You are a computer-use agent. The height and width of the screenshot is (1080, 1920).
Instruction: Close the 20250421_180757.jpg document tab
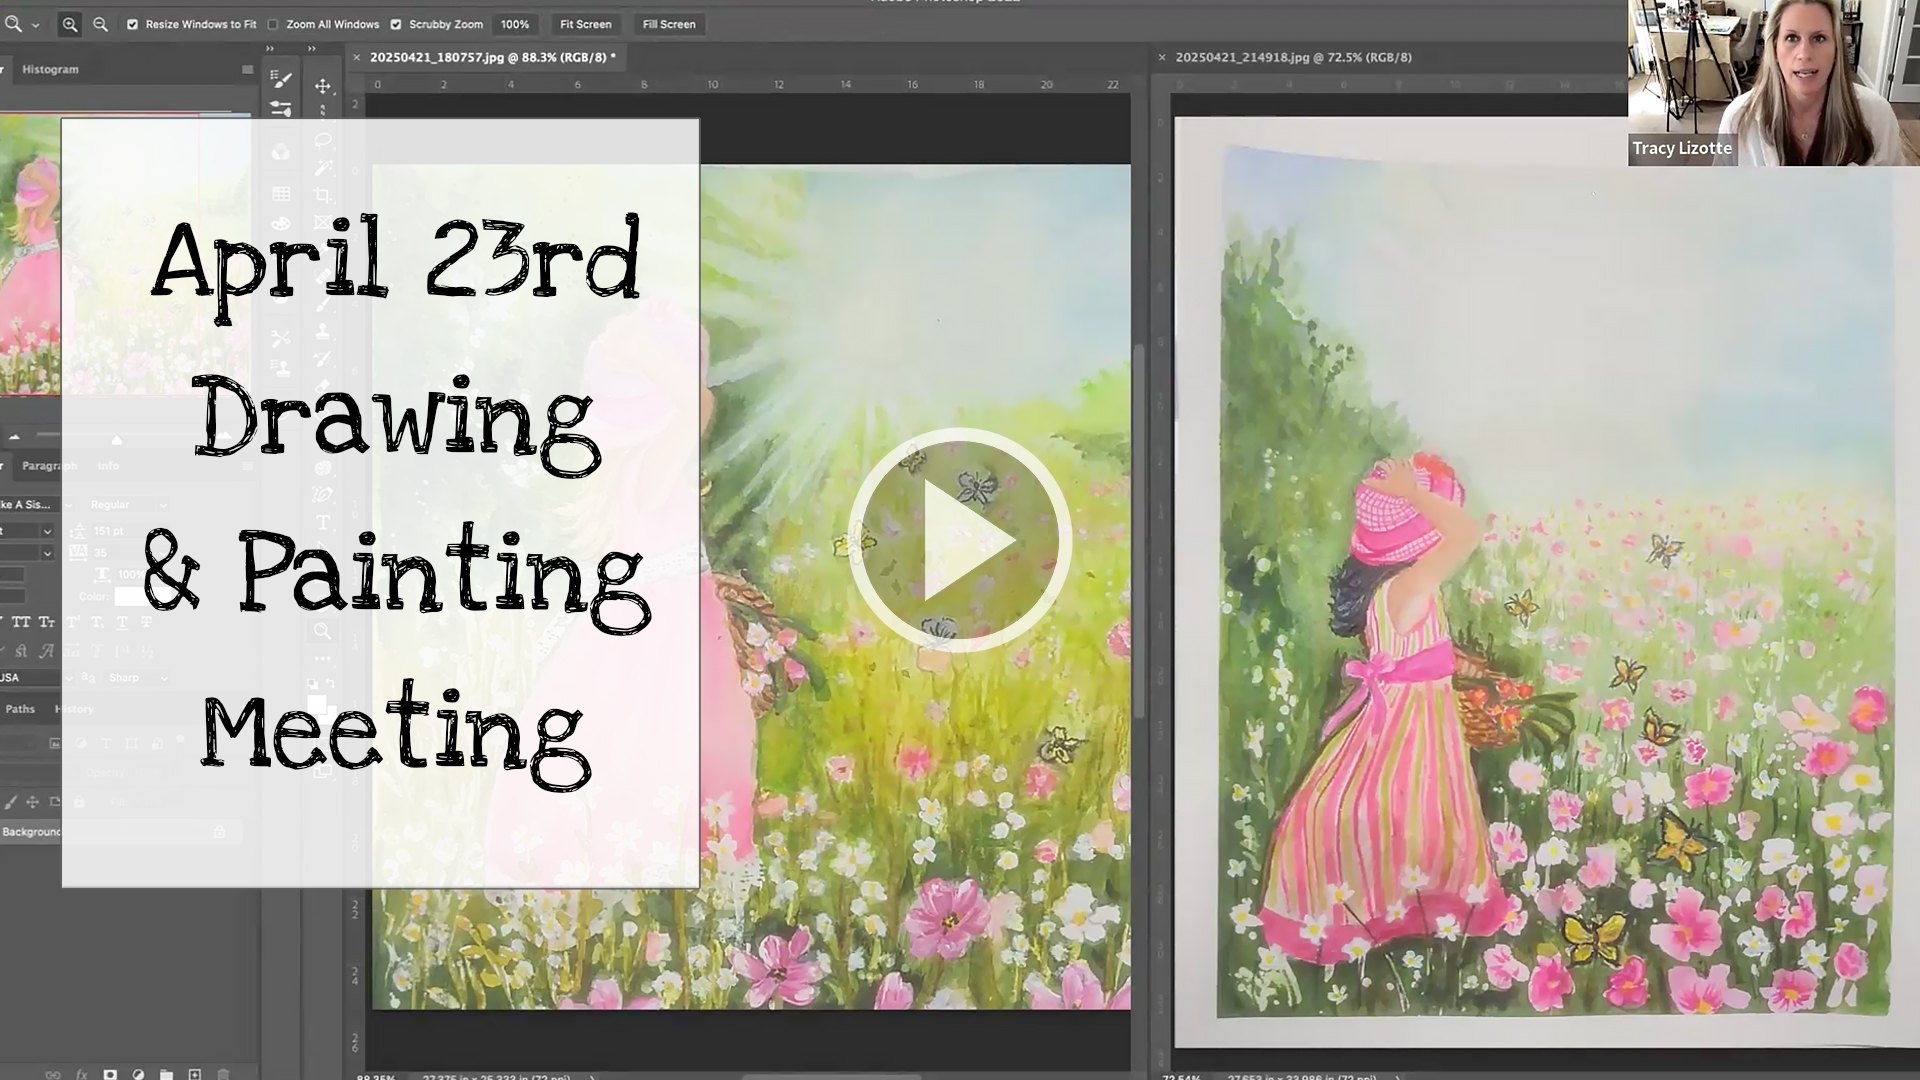point(357,57)
